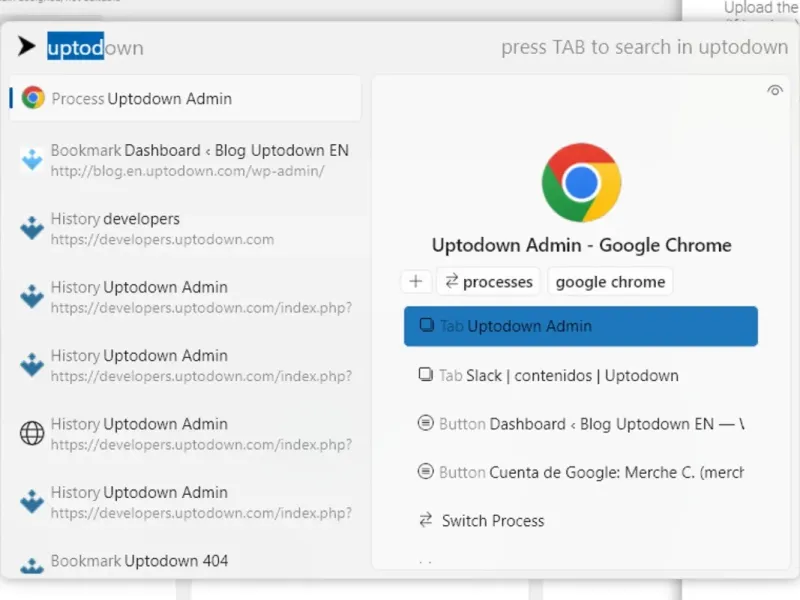Screen dimensions: 800x600
Task: Open History developers entry
Action: pos(185,229)
